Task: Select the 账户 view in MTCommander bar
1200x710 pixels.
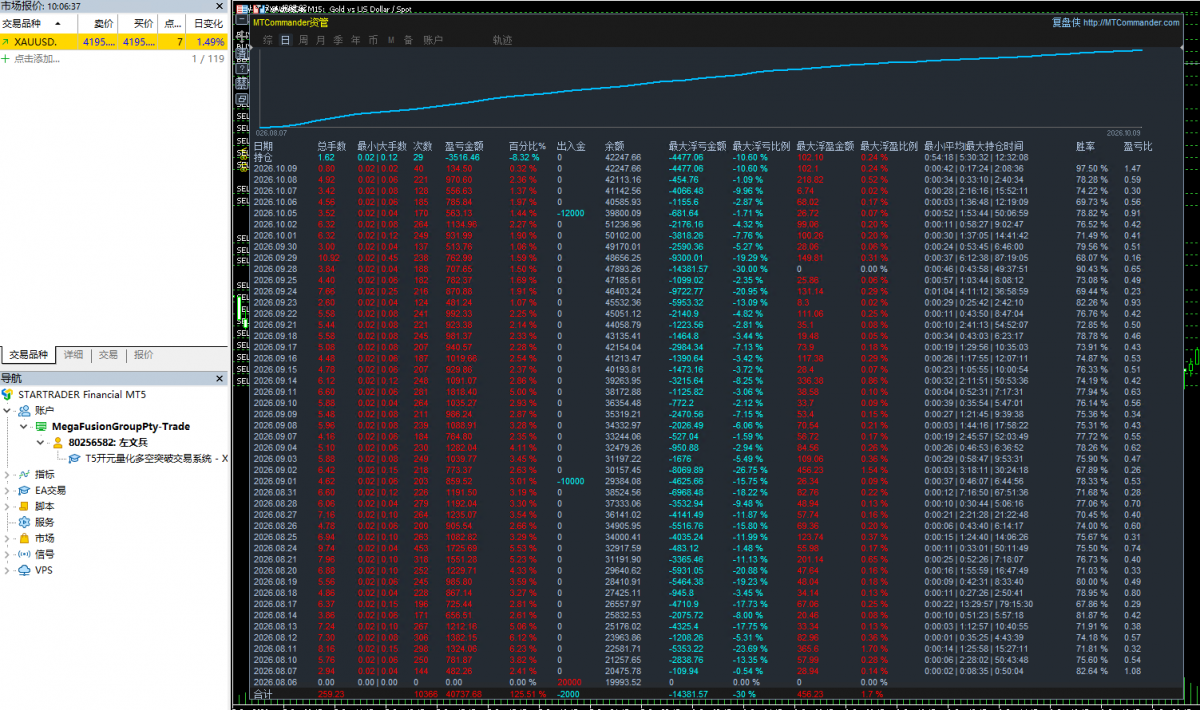Action: click(433, 40)
